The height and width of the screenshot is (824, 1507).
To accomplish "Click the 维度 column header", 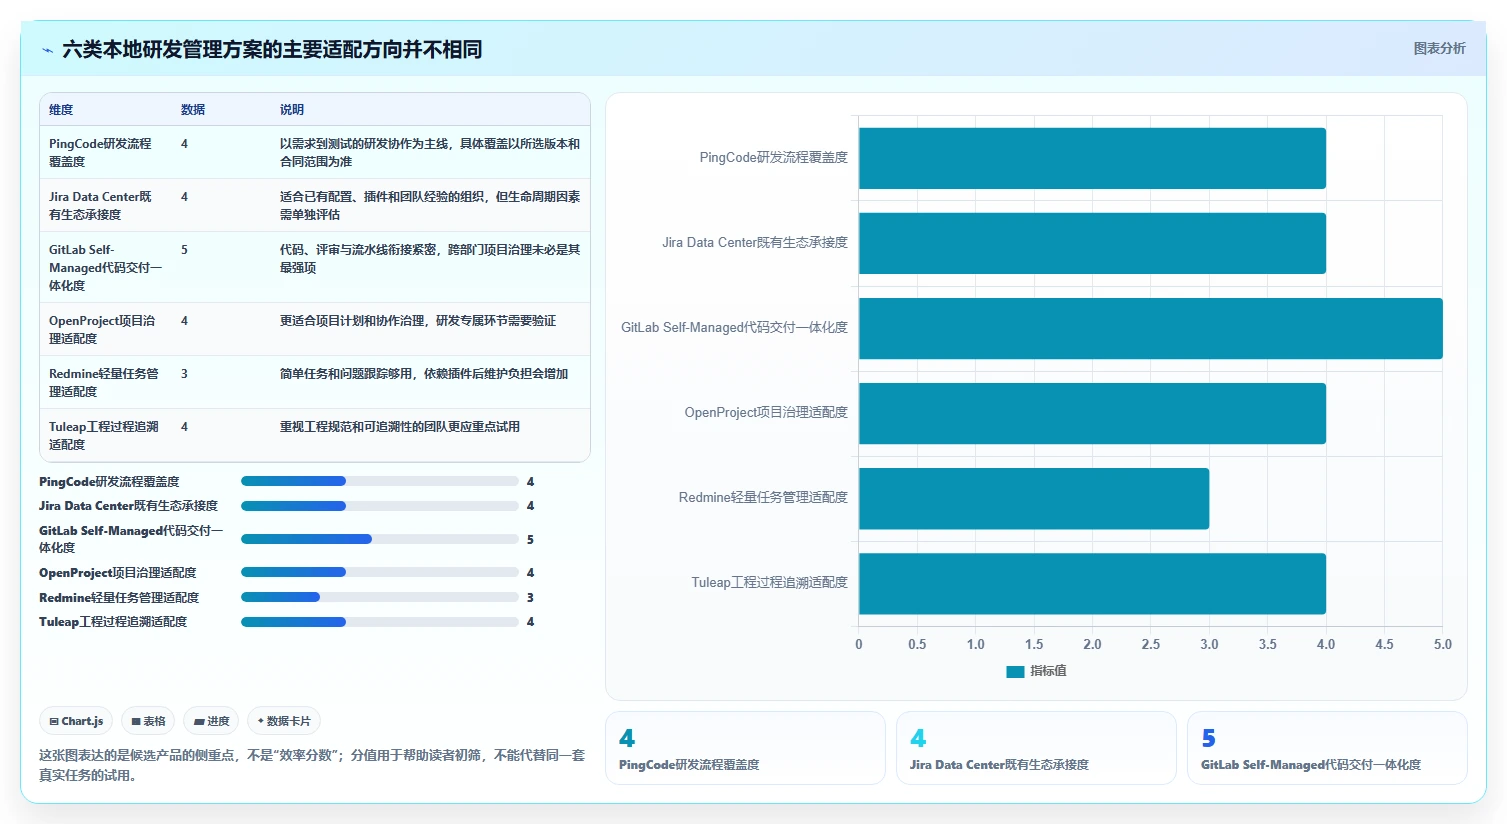I will (61, 110).
